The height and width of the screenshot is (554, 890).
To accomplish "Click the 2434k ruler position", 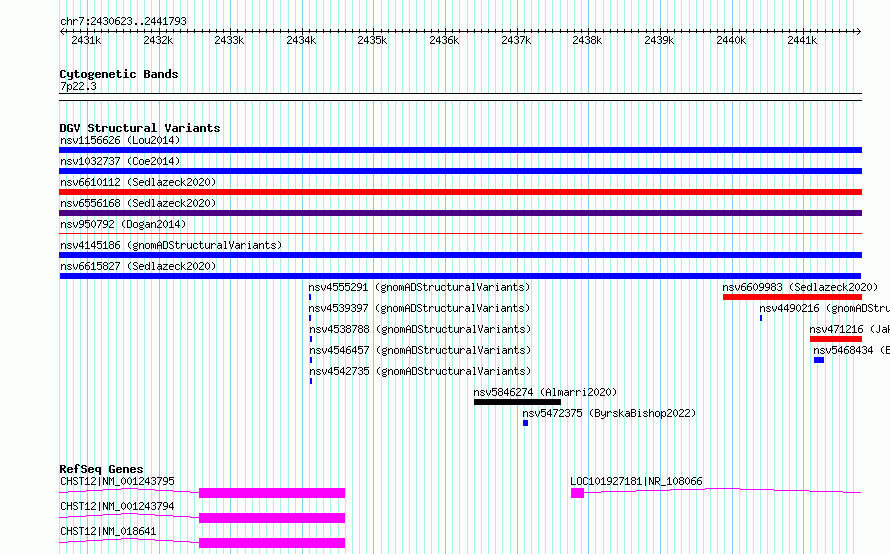I will click(301, 40).
